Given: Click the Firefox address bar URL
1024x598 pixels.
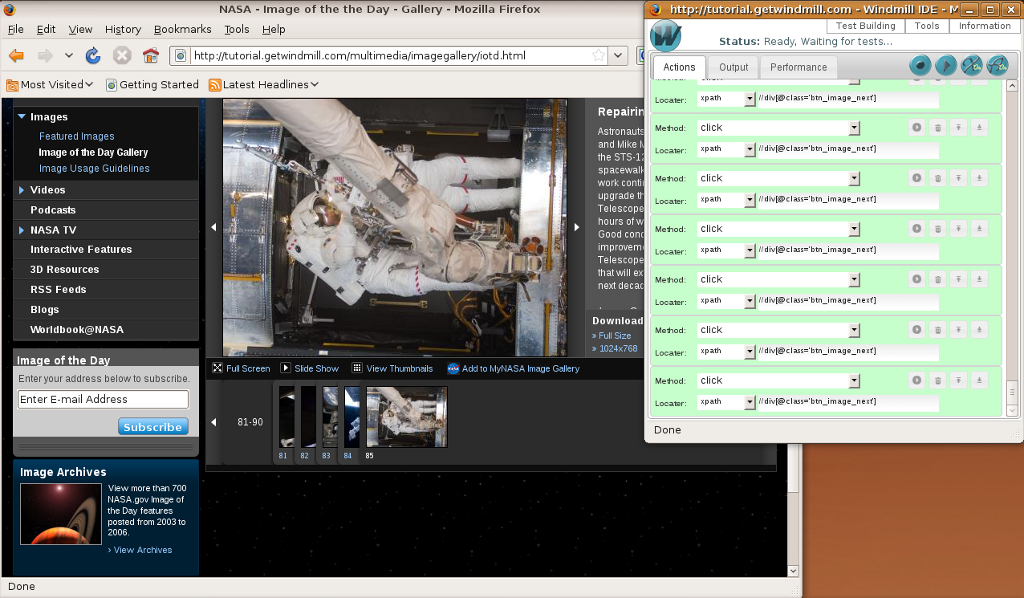Looking at the screenshot, I should [x=360, y=55].
